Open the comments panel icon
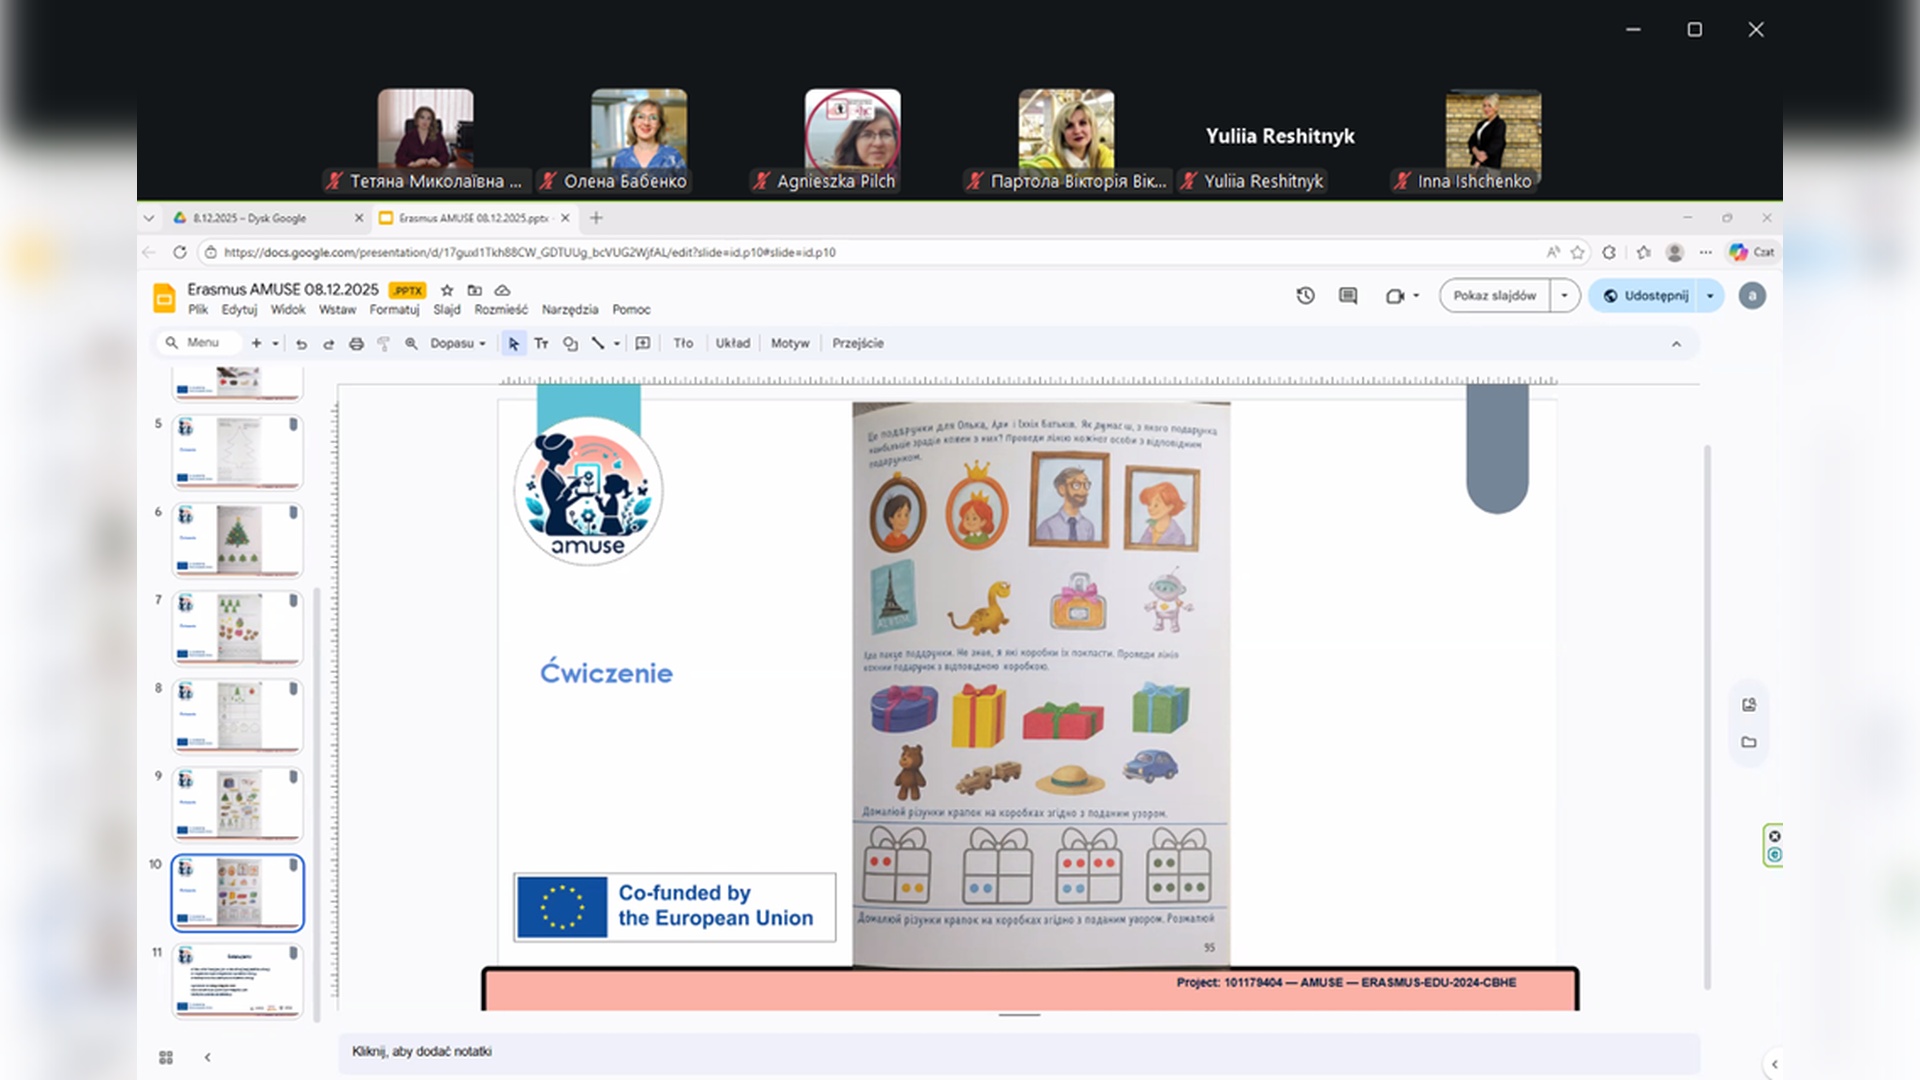The image size is (1920, 1080). point(1348,296)
